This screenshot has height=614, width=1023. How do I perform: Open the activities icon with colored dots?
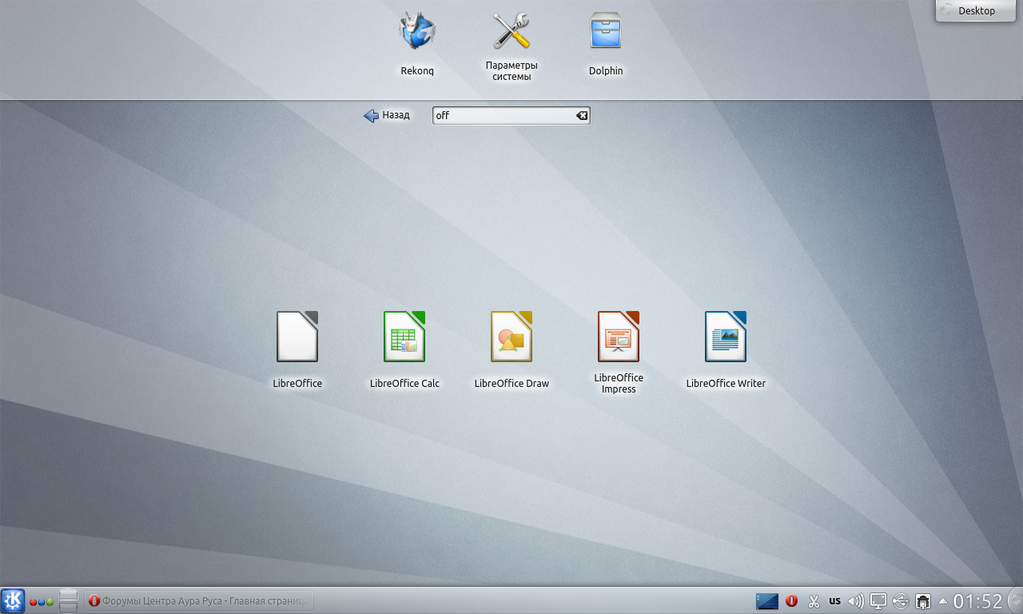[41, 601]
